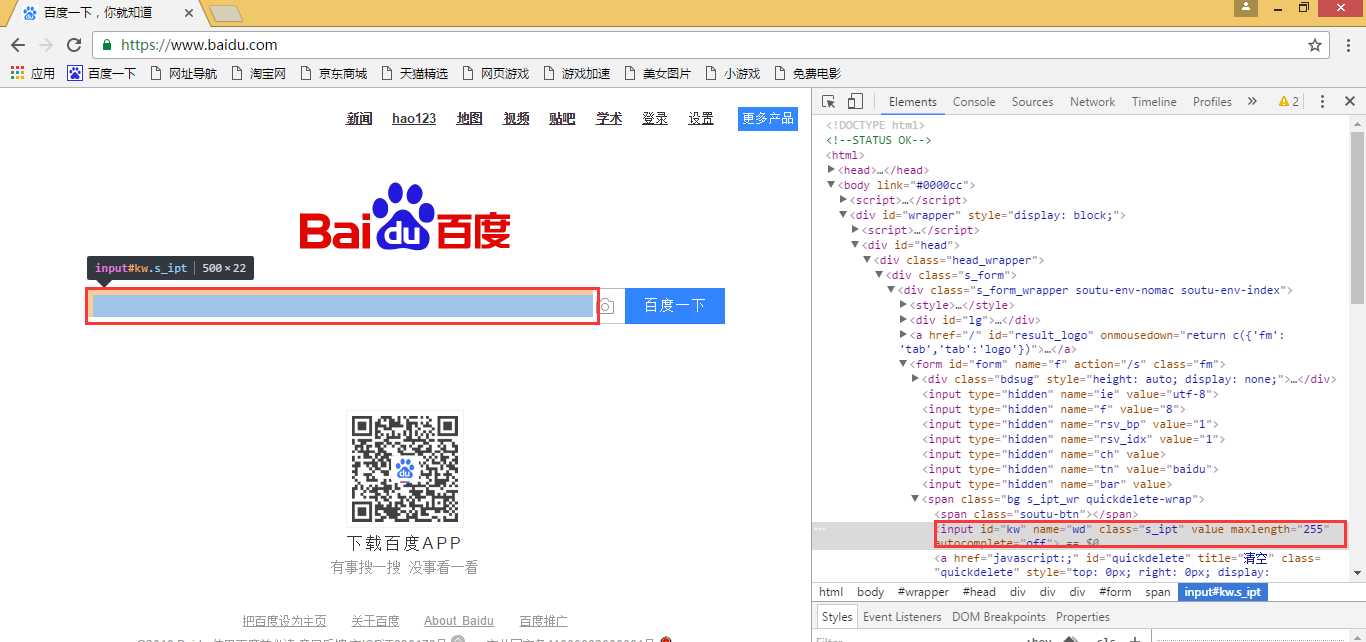Open the 淘宝网 bookmark
Viewport: 1366px width, 642px height.
coord(258,73)
